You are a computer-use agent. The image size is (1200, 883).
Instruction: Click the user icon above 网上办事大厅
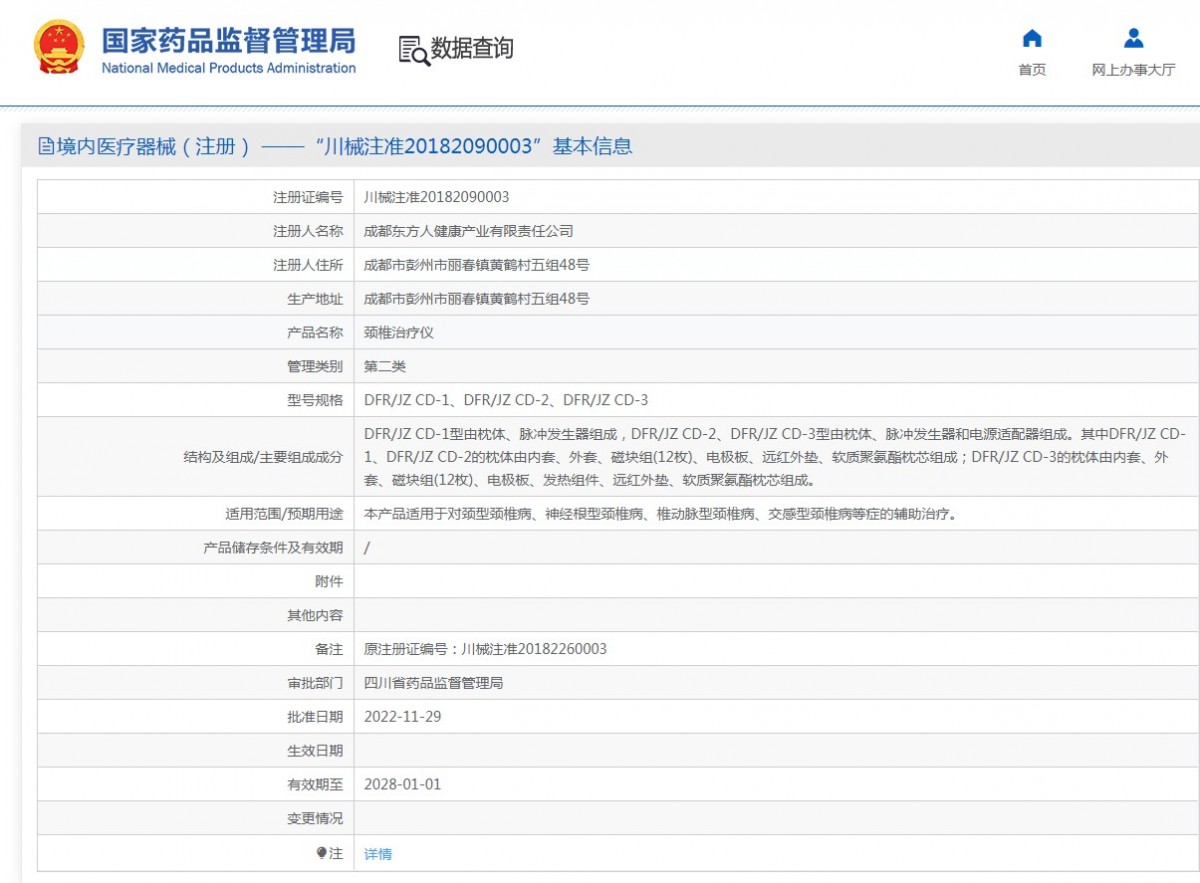tap(1133, 39)
